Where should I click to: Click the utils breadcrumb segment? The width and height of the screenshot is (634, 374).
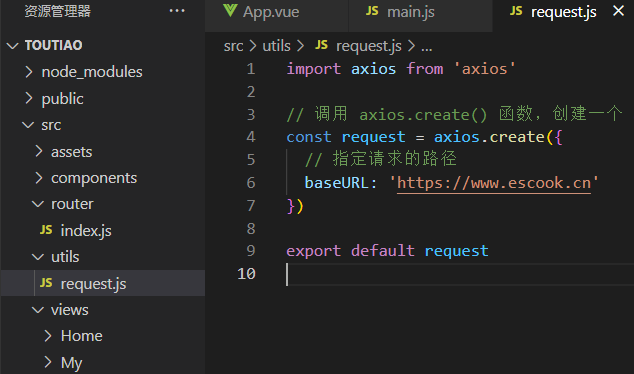pos(276,46)
